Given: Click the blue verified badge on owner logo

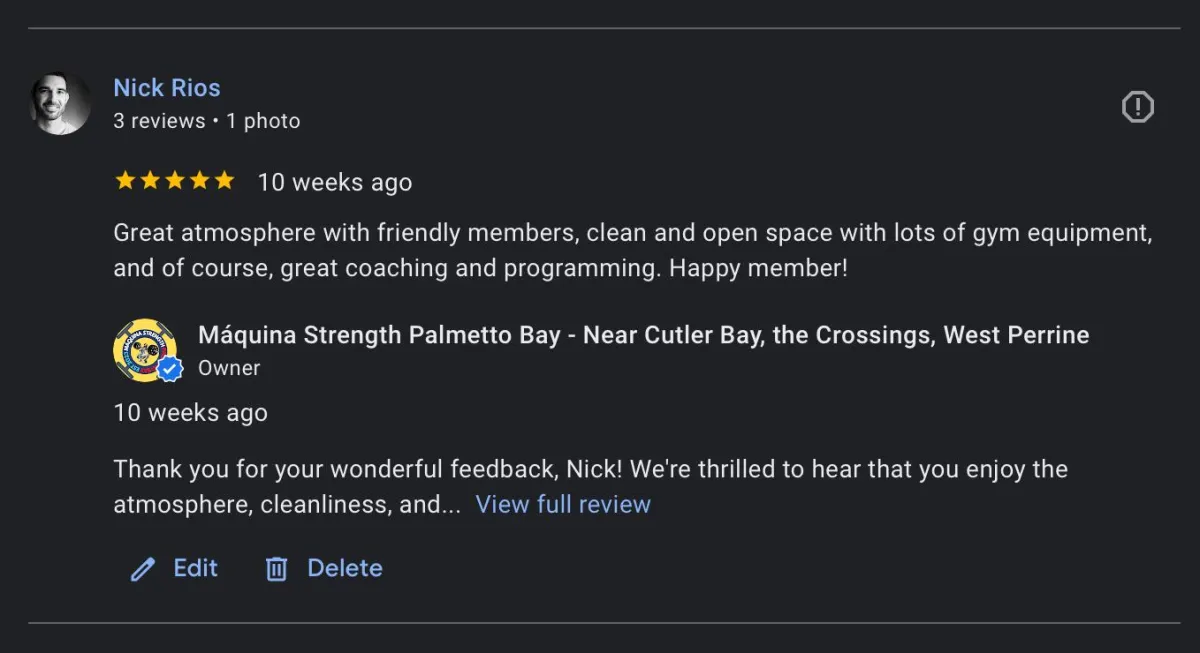Looking at the screenshot, I should click(x=171, y=369).
